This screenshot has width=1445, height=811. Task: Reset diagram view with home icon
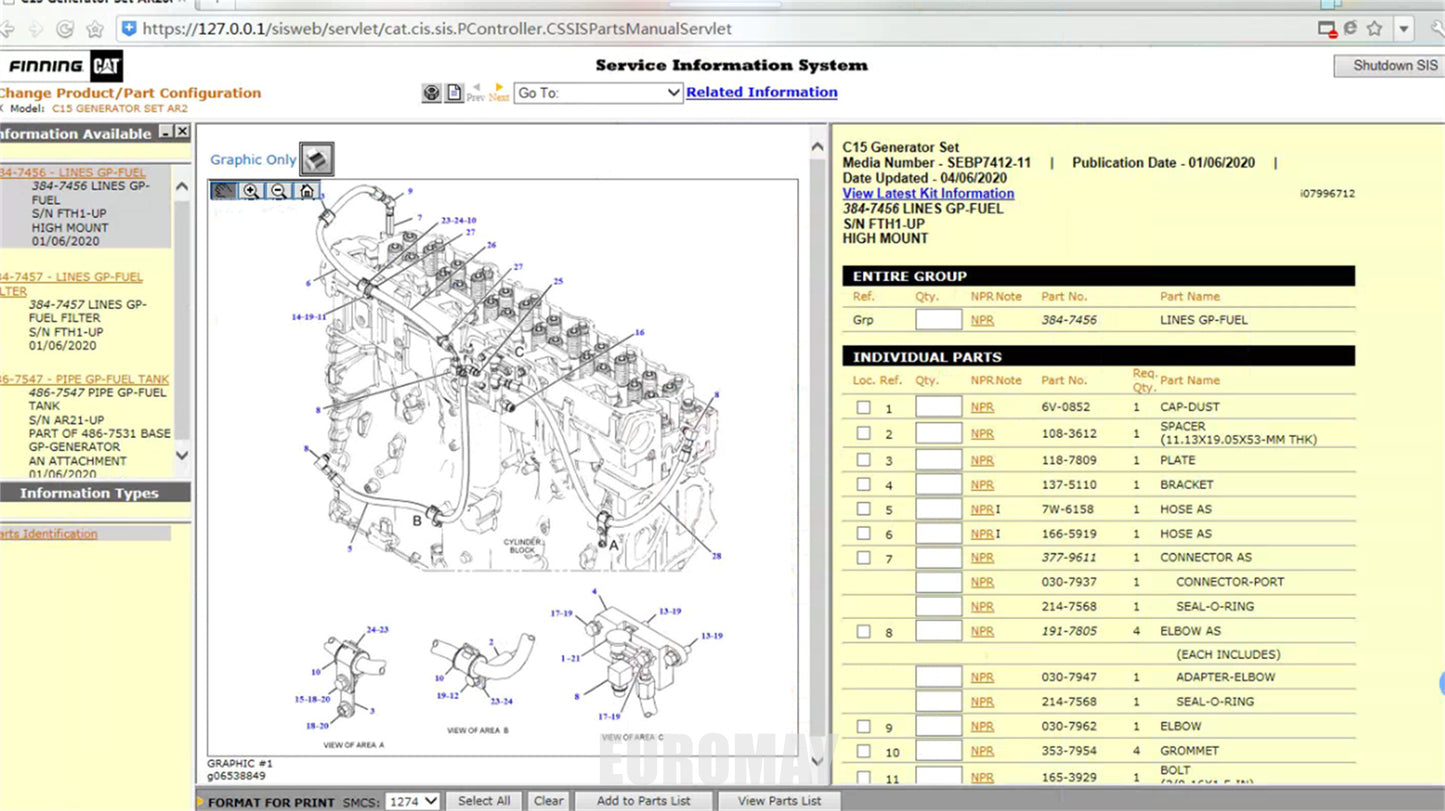[x=307, y=191]
